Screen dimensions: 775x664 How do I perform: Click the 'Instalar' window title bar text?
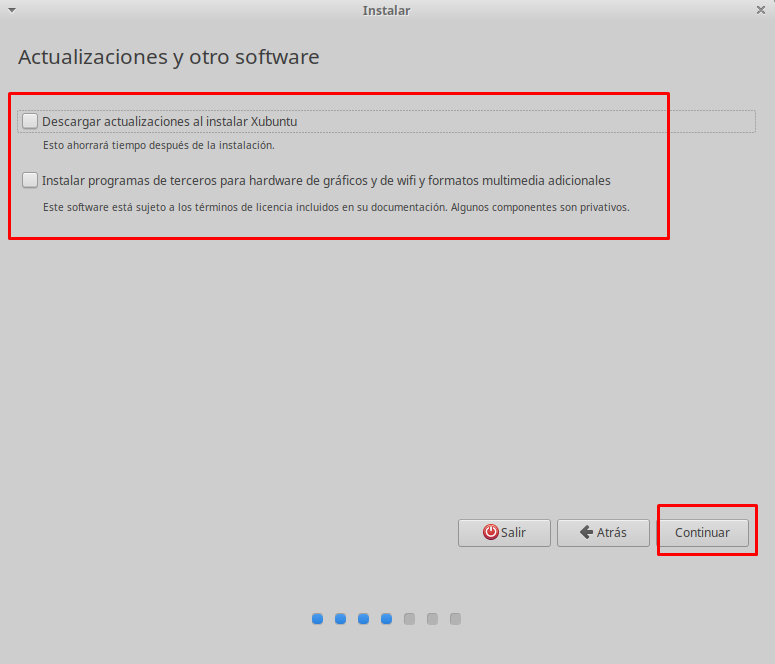point(386,10)
